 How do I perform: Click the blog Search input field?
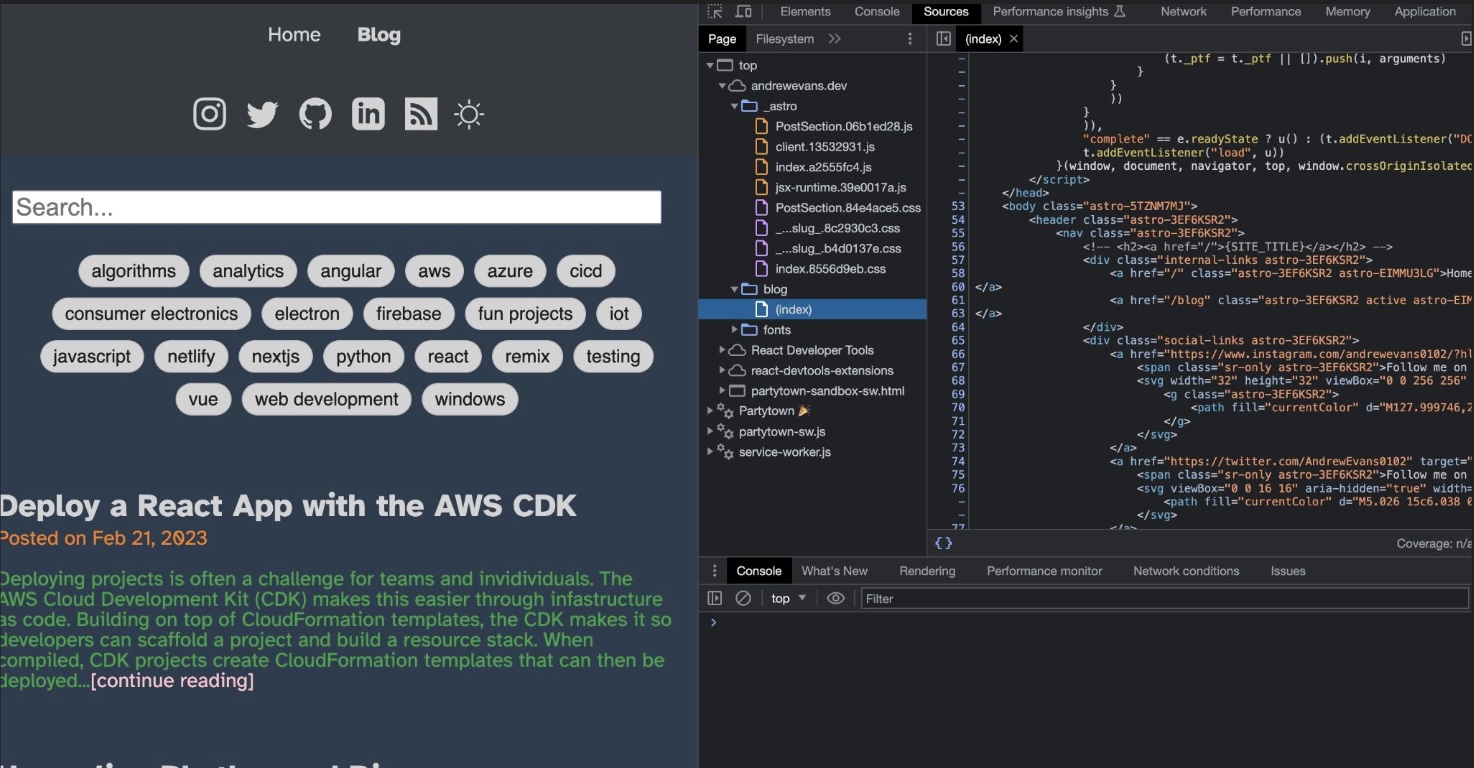pos(336,207)
